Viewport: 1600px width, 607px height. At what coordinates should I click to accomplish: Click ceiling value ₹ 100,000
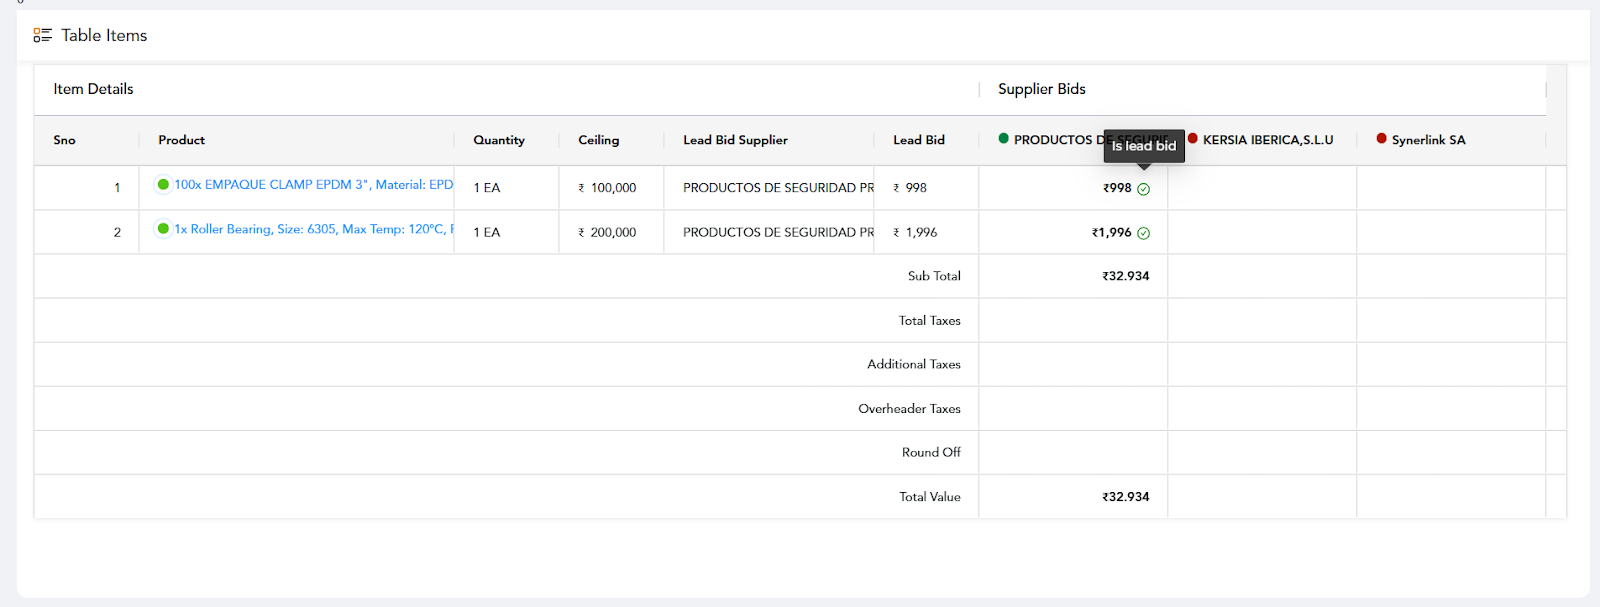(x=607, y=188)
